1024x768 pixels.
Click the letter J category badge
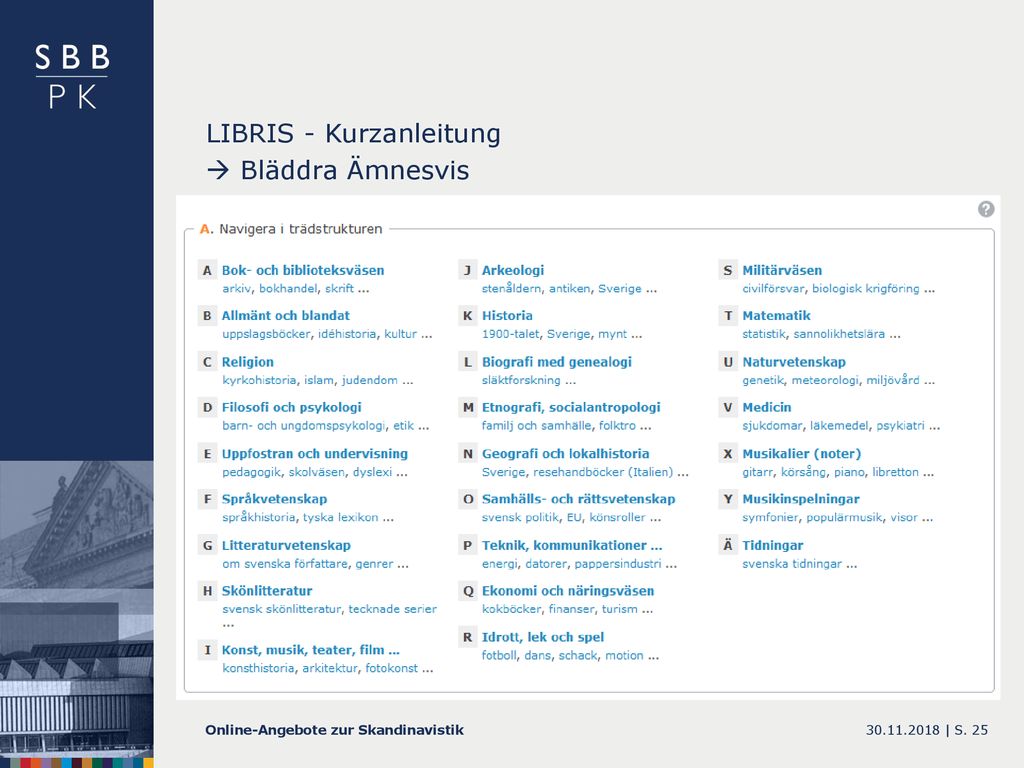468,270
